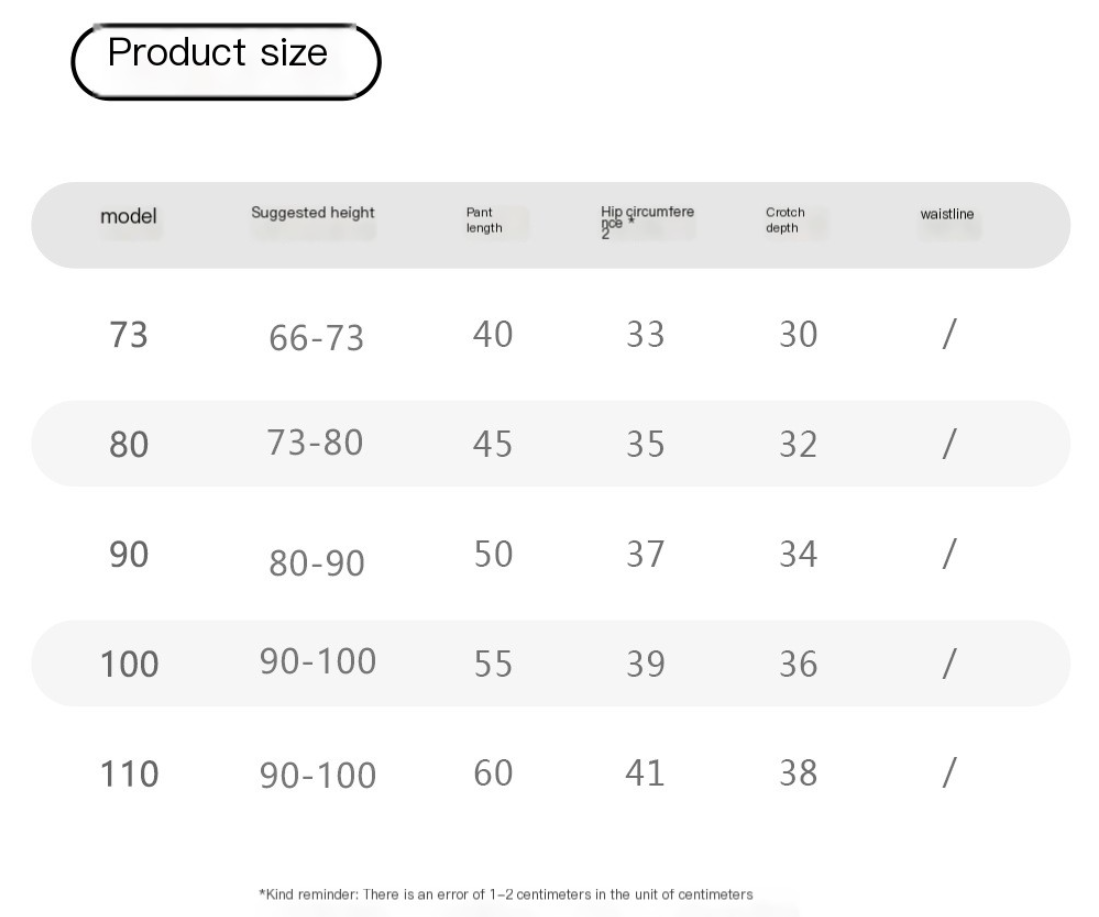Select crotch depth value 34
Screen dimensions: 1099x917
tap(798, 555)
